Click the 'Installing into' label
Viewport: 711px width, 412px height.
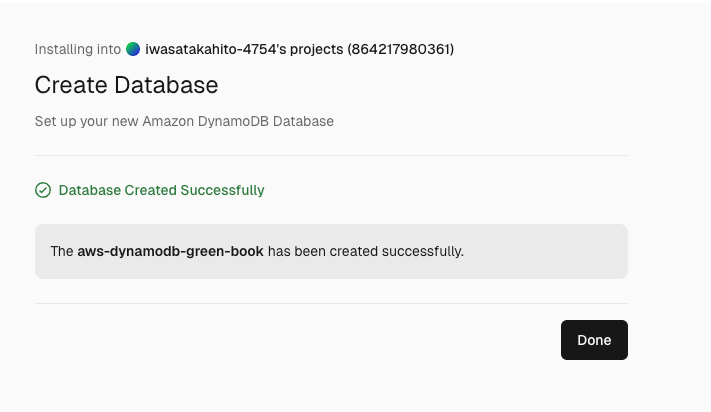click(77, 49)
